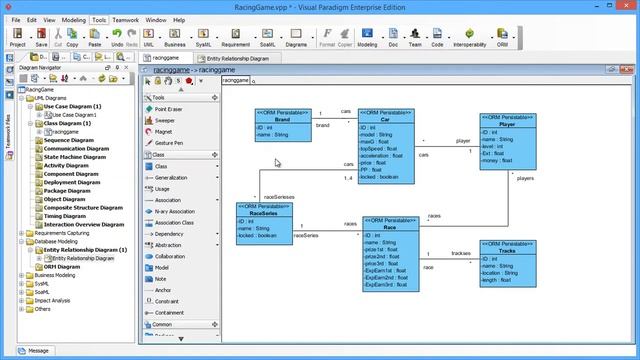640x360 pixels.
Task: Select the ORM Diagram tree item
Action: pyautogui.click(x=62, y=267)
